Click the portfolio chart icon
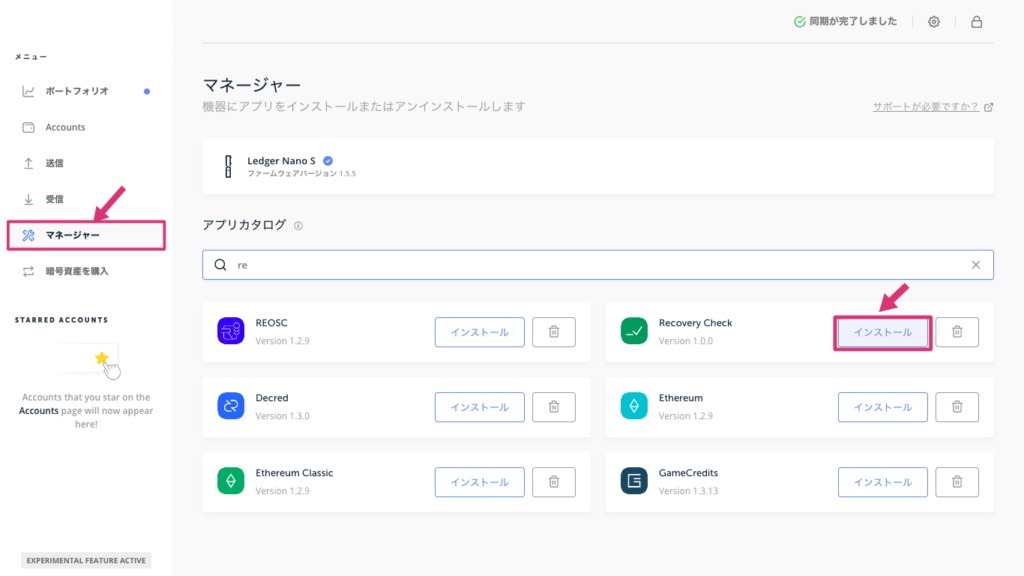This screenshot has width=1024, height=576. pyautogui.click(x=28, y=91)
